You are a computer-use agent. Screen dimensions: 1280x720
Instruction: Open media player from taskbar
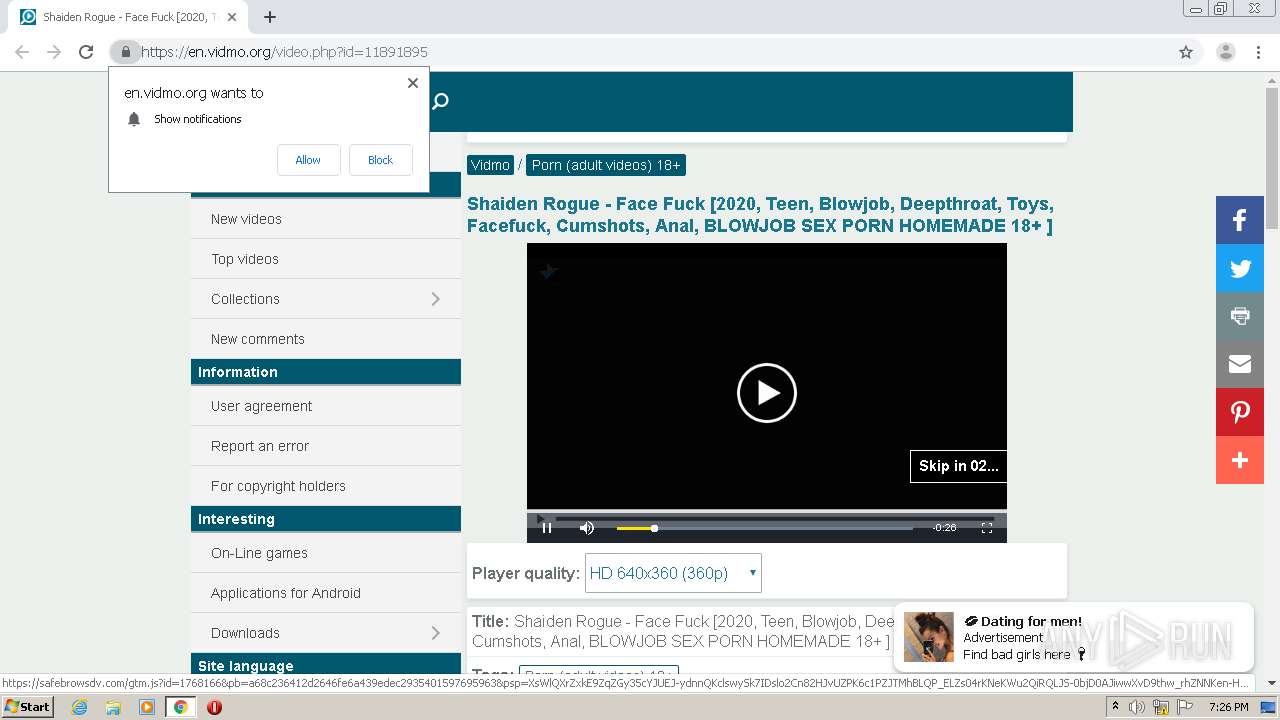(147, 707)
